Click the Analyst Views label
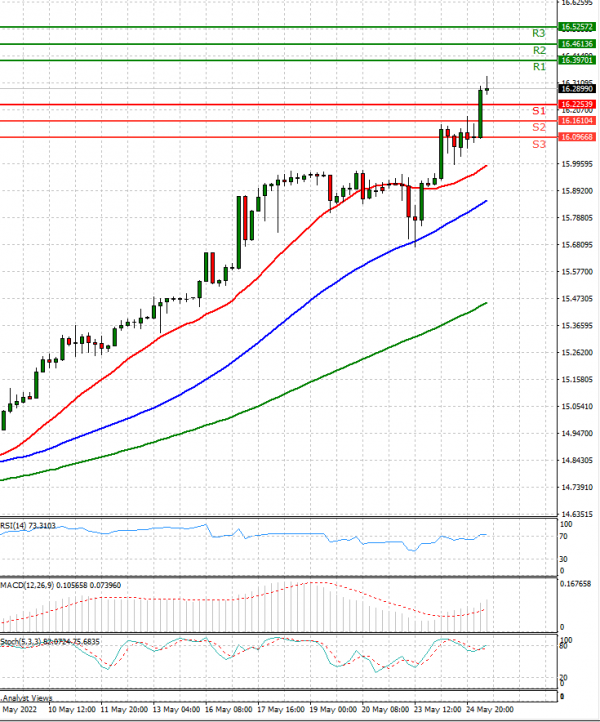The width and height of the screenshot is (600, 722). tap(28, 698)
